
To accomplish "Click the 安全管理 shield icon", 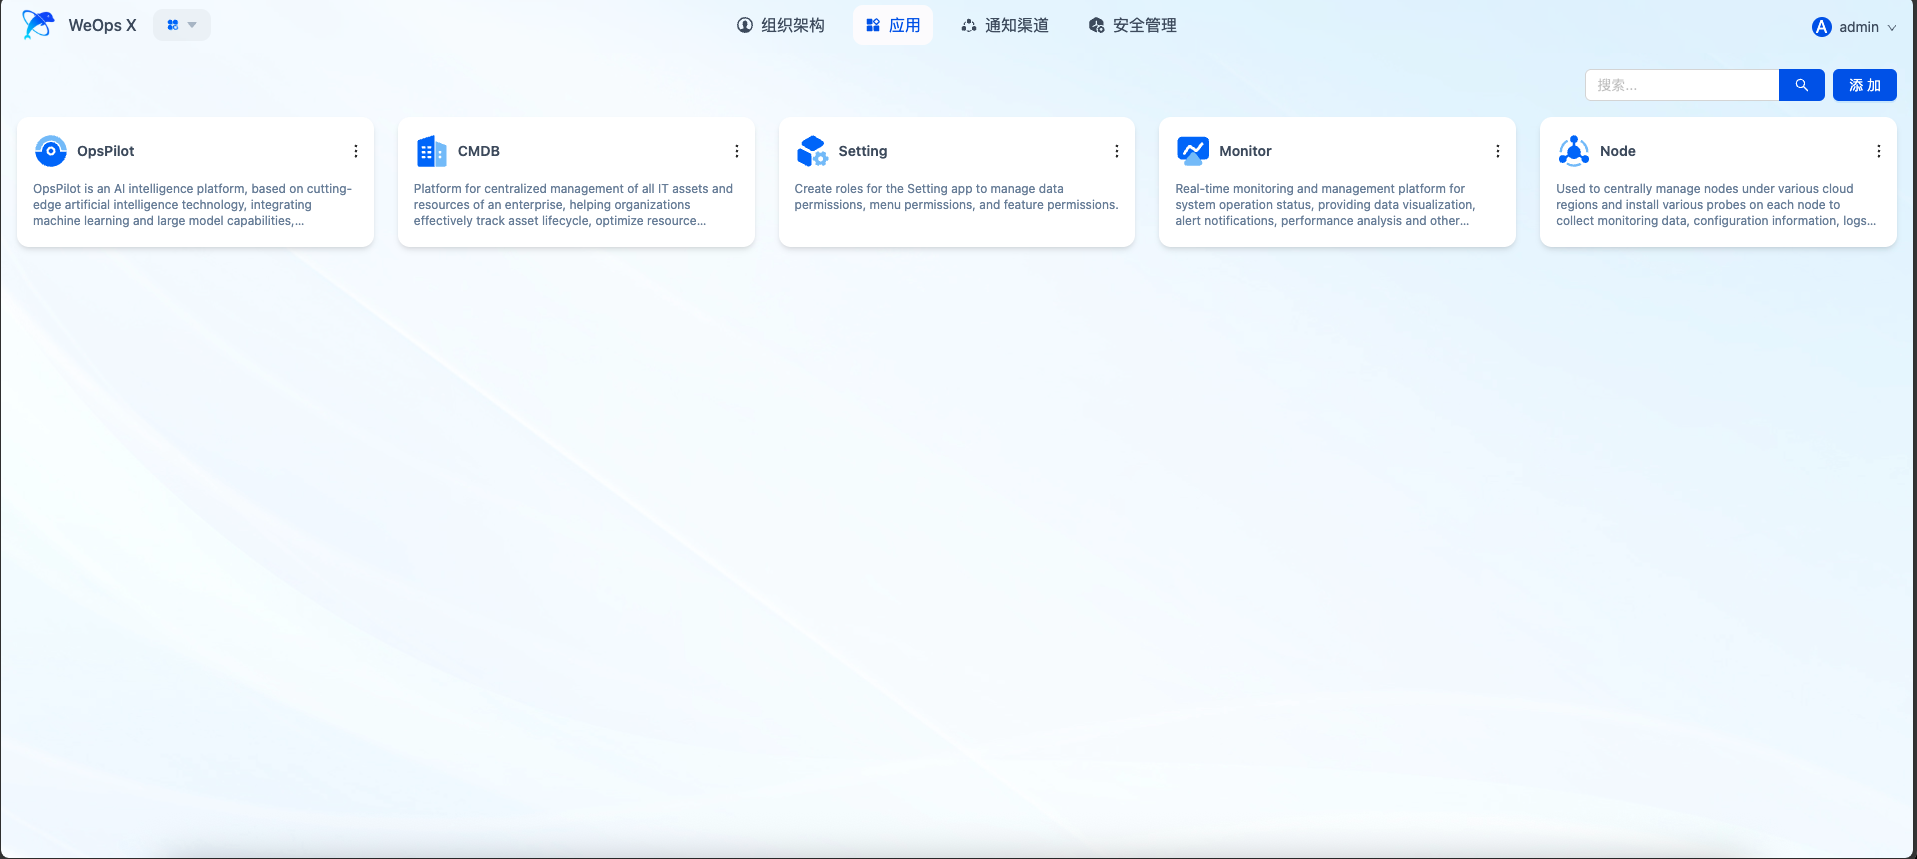I will click(1097, 25).
